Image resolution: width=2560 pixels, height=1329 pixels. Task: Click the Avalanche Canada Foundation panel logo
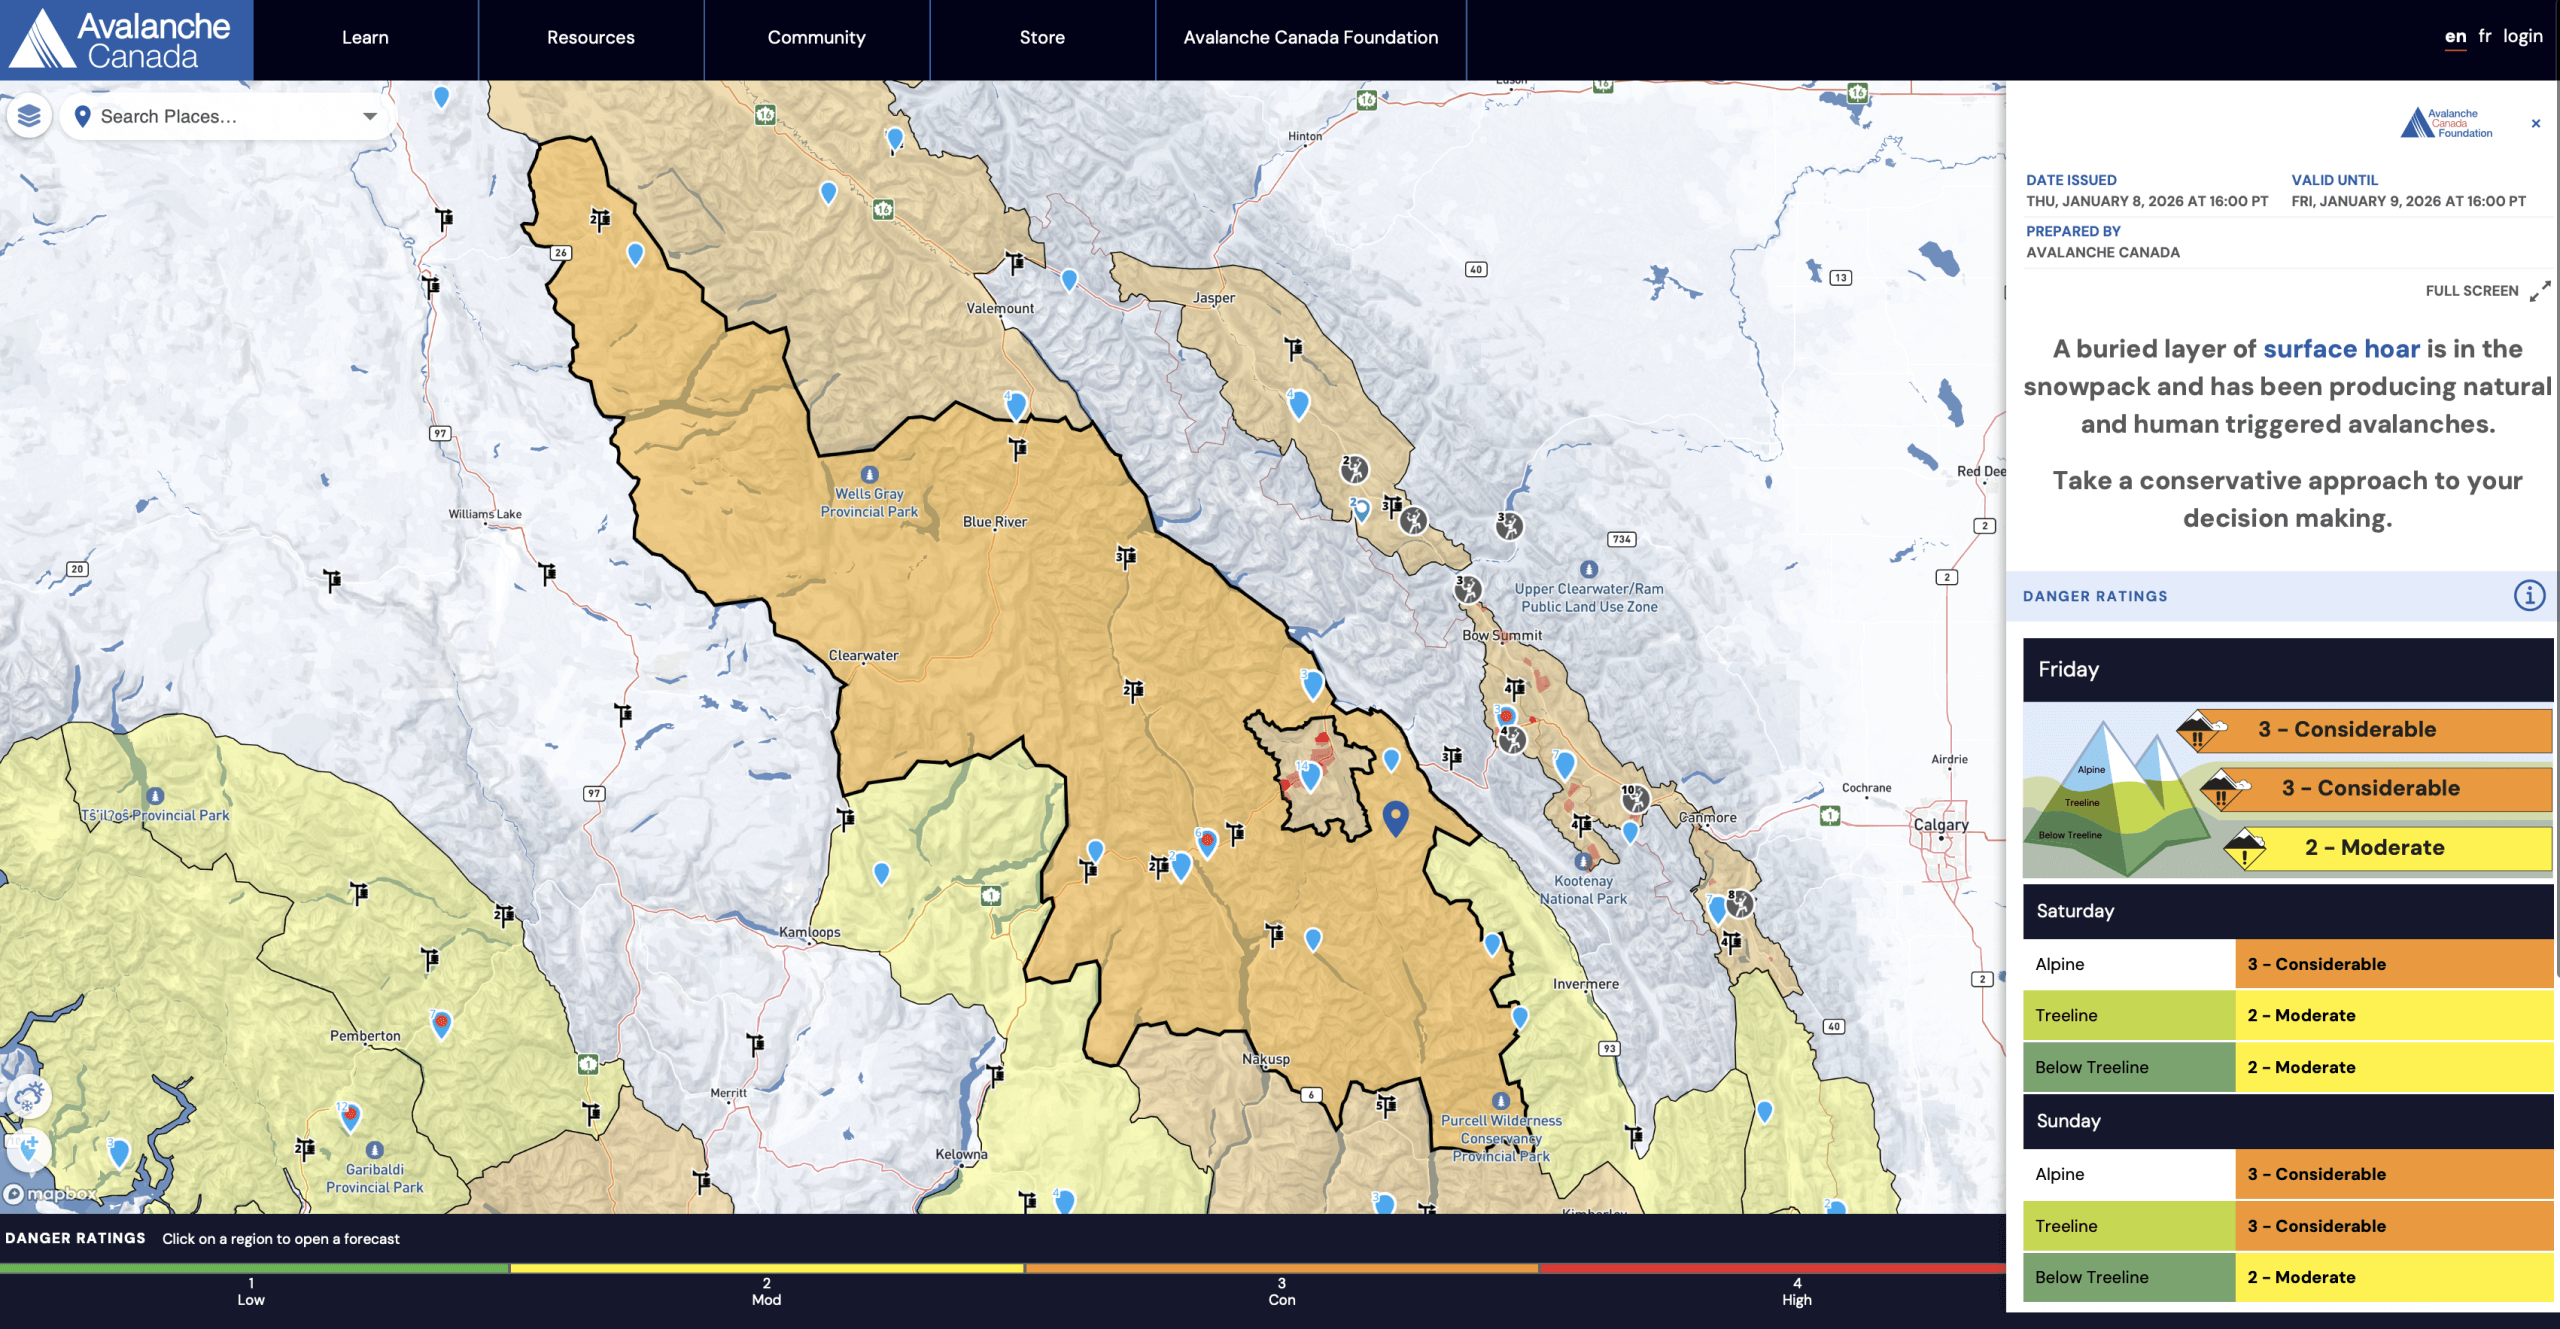click(2446, 123)
